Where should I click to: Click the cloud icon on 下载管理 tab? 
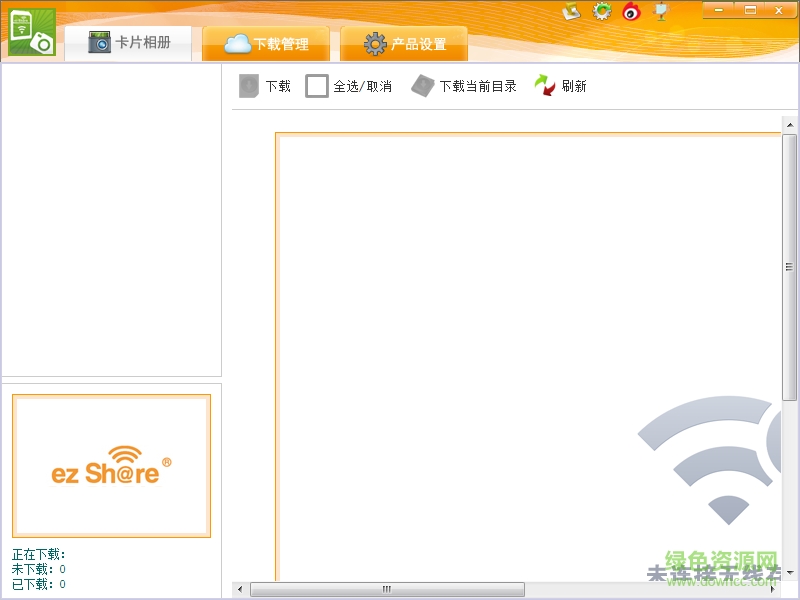[x=236, y=44]
